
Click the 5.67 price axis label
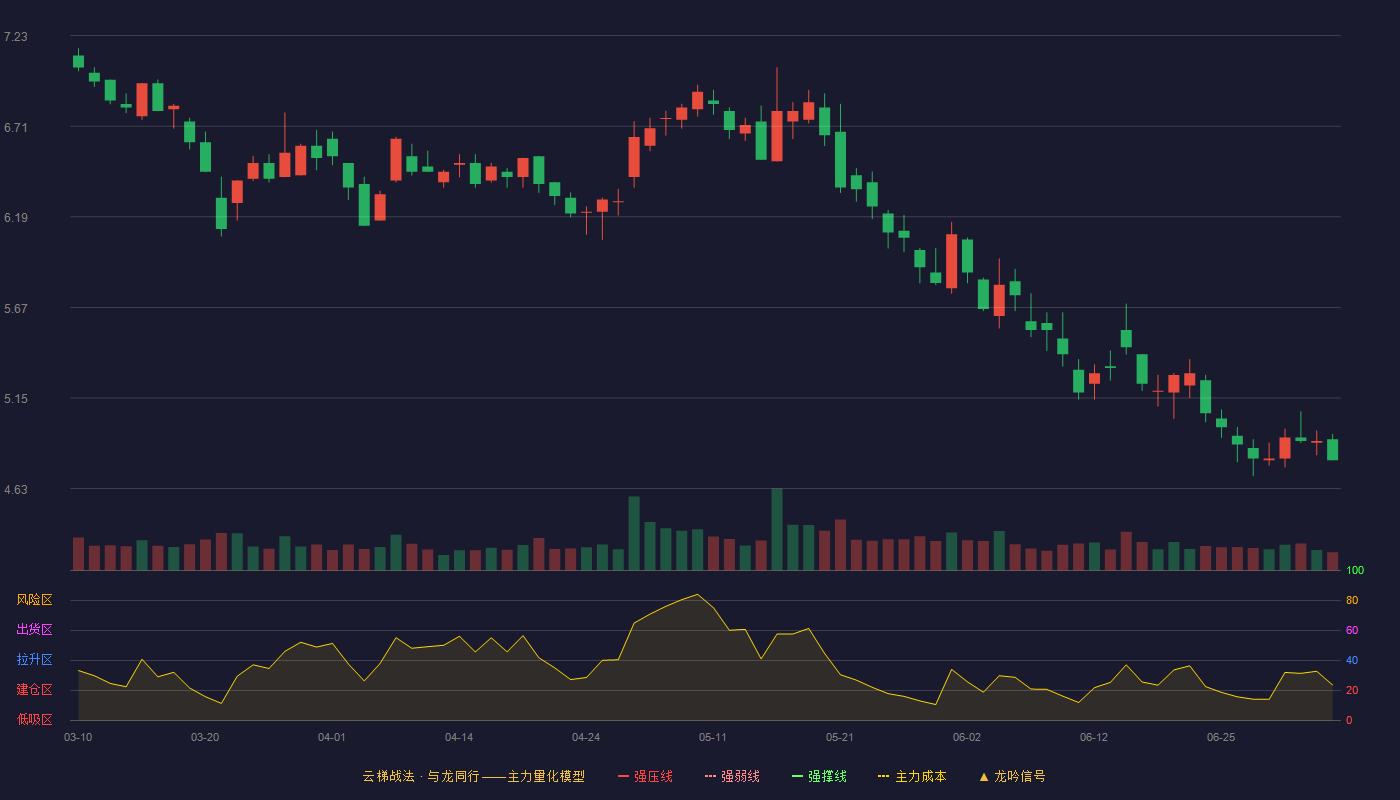coord(15,308)
